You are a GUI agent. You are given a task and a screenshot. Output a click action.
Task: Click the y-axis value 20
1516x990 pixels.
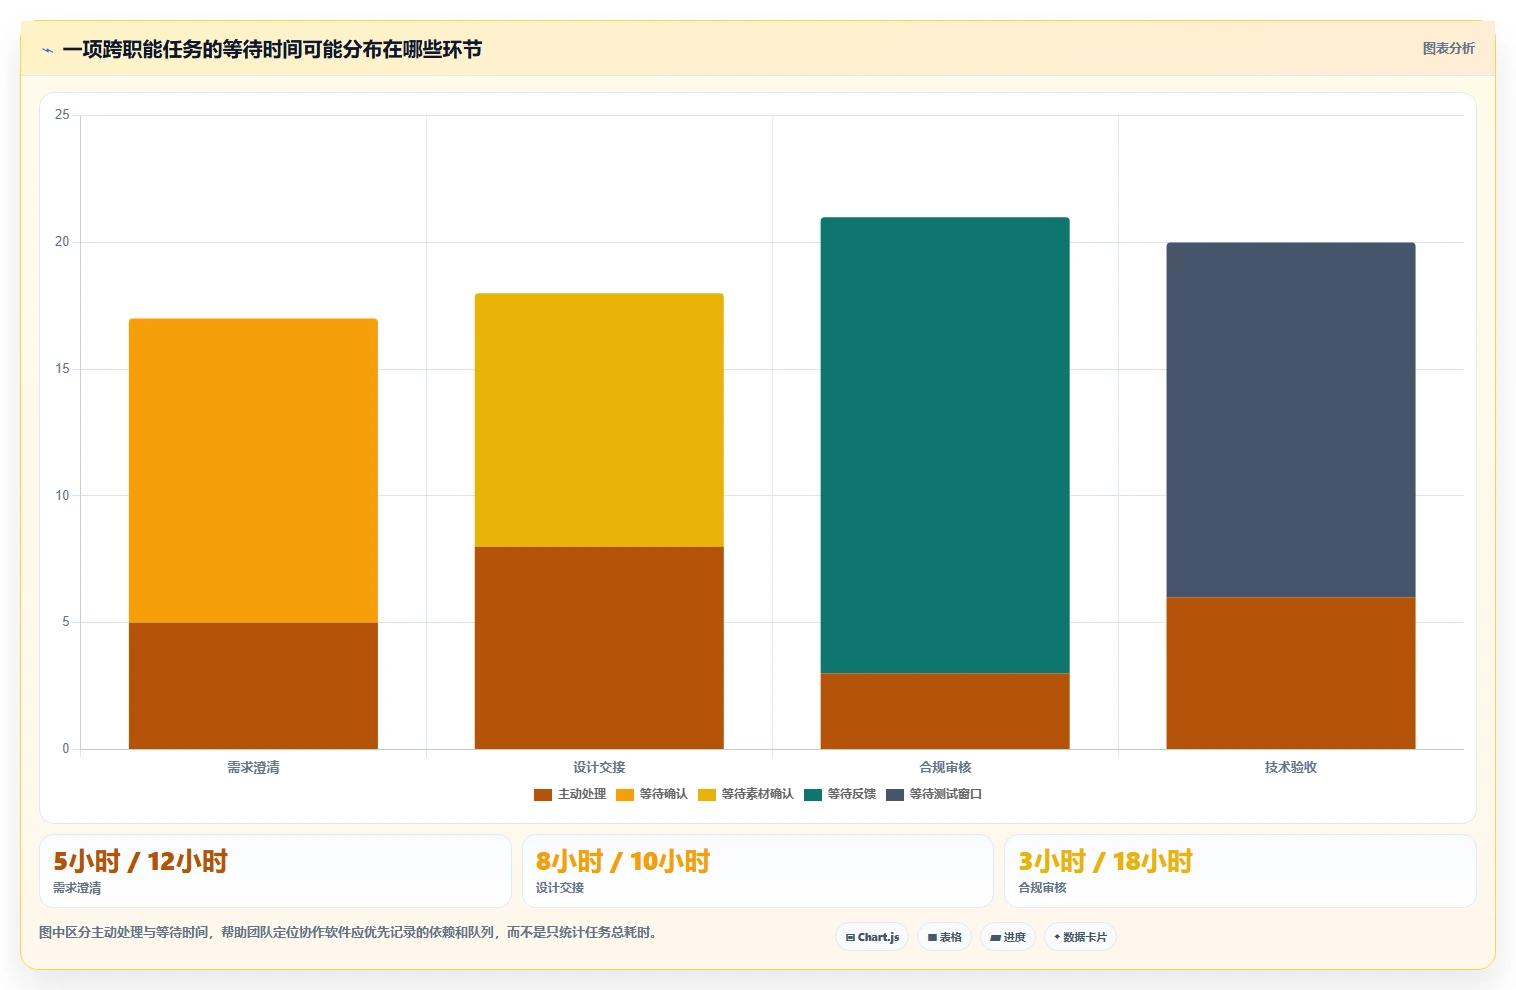point(62,242)
